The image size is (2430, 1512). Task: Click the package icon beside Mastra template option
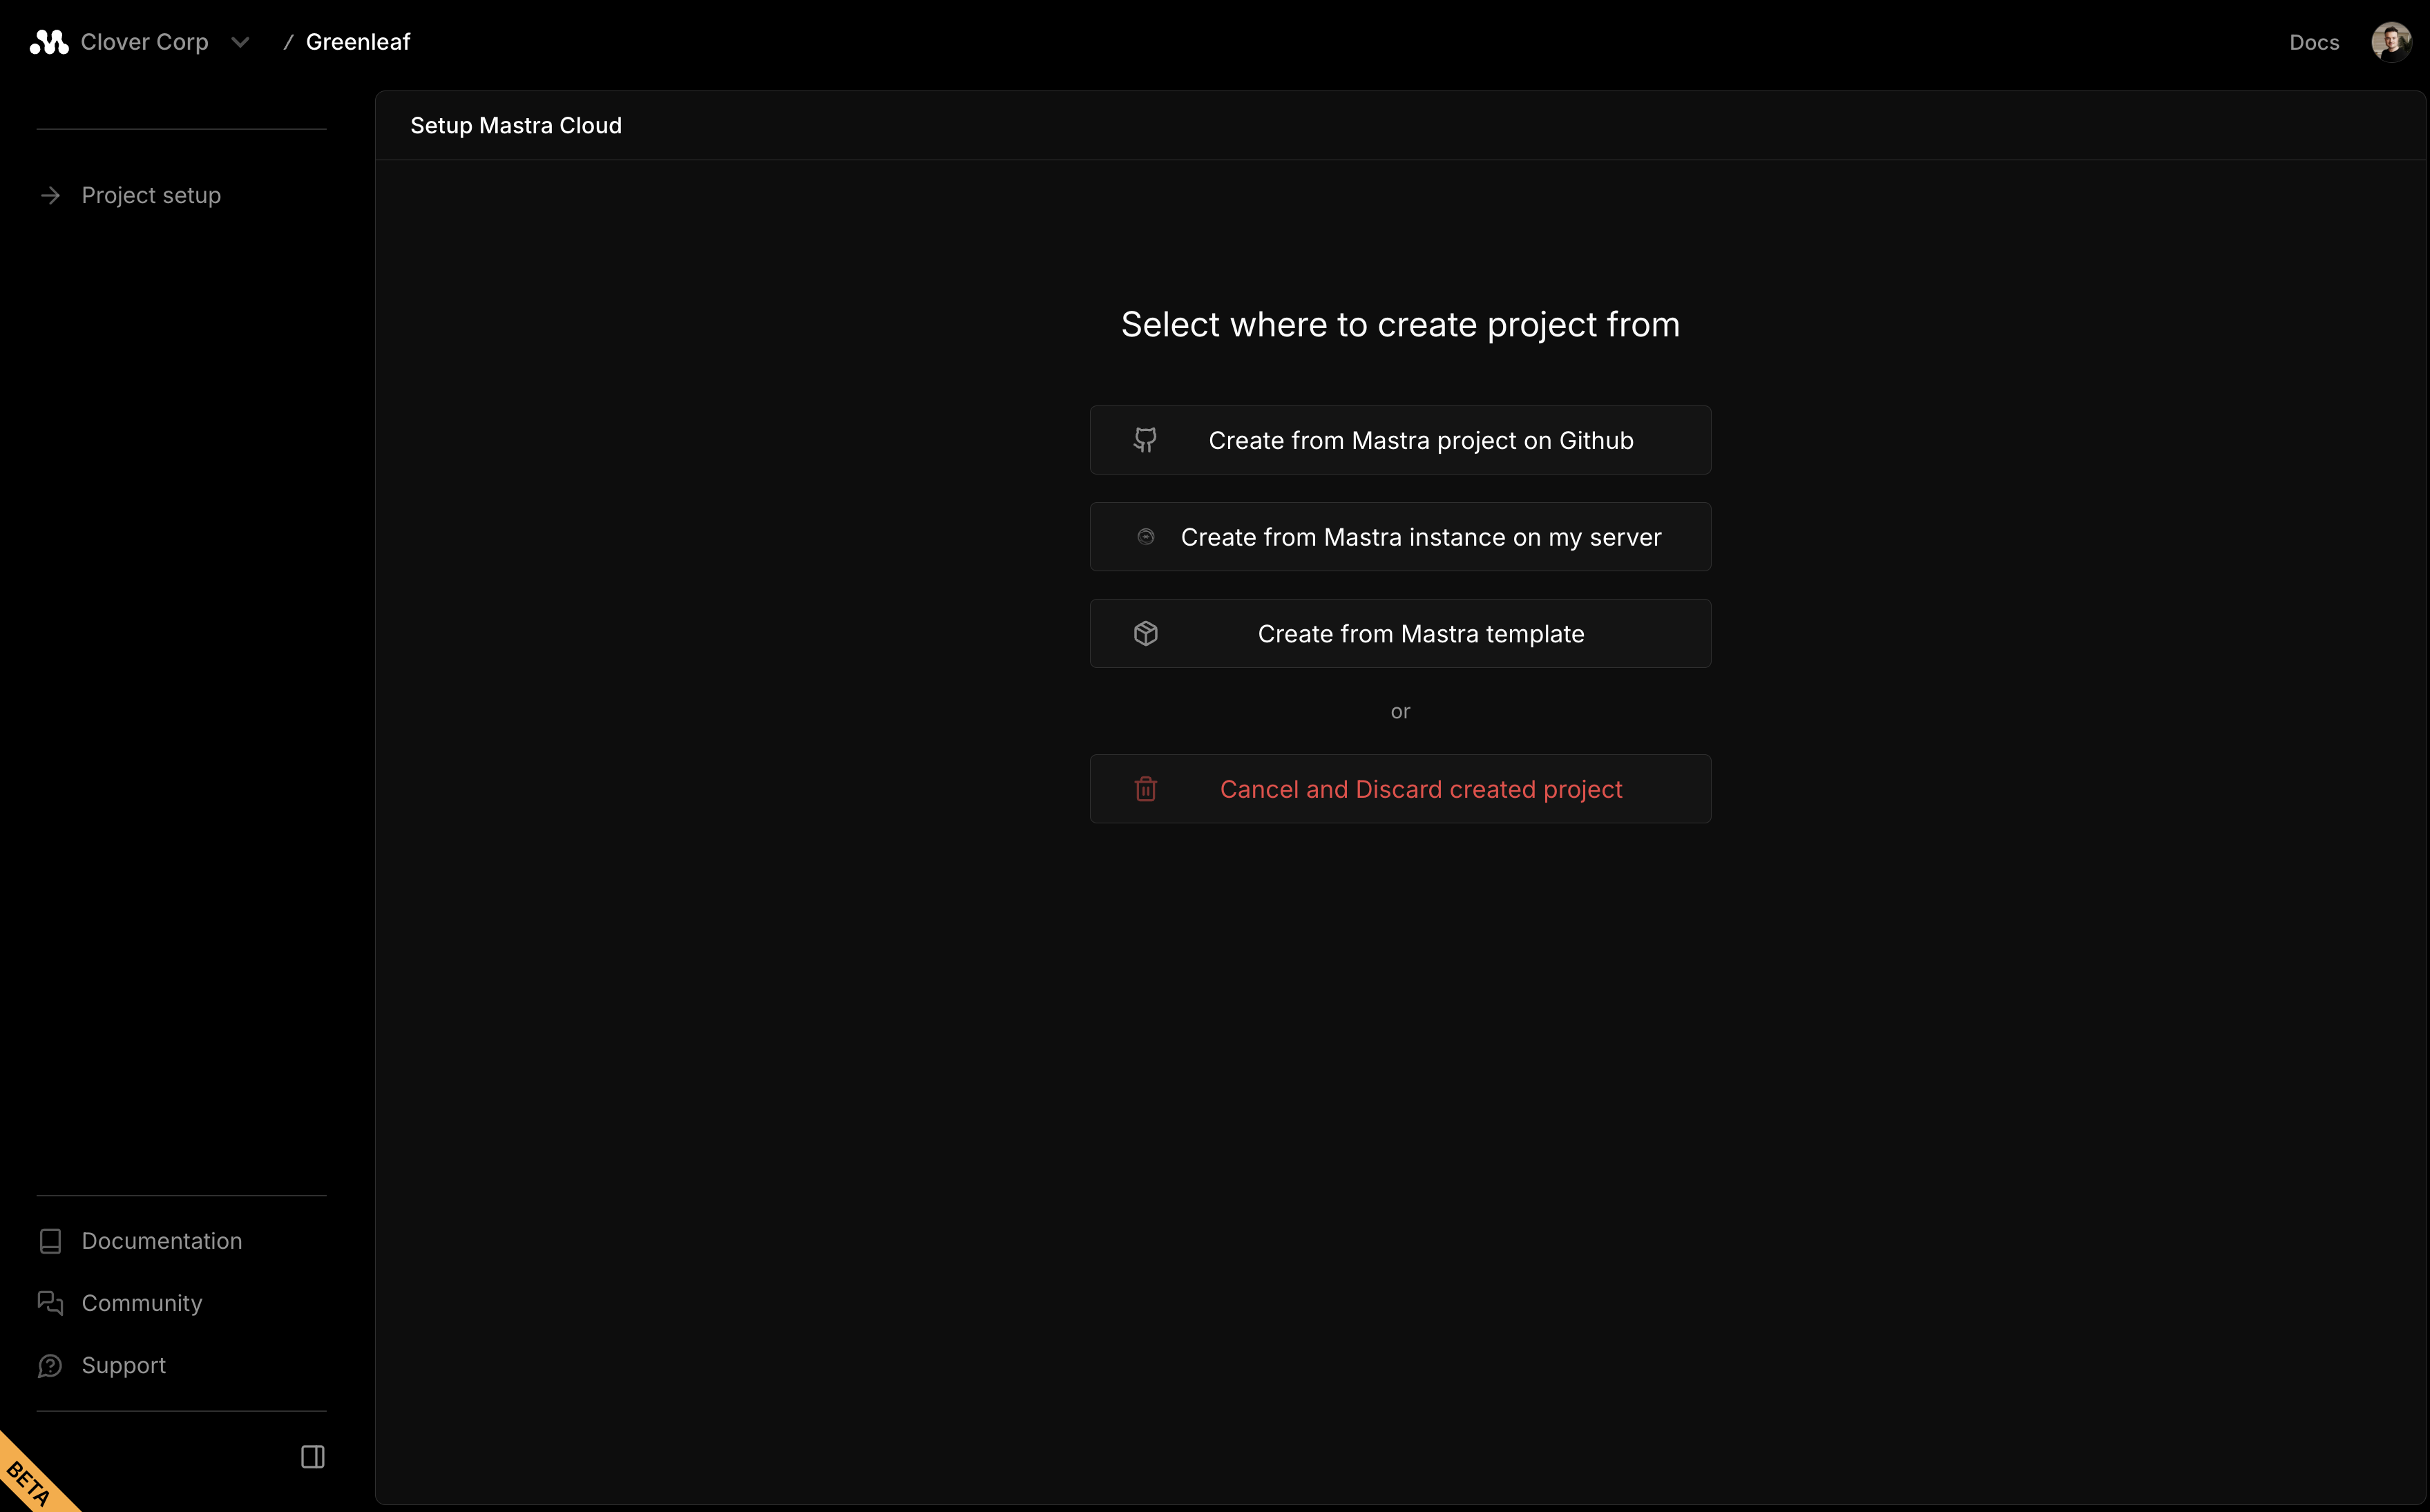pos(1146,633)
